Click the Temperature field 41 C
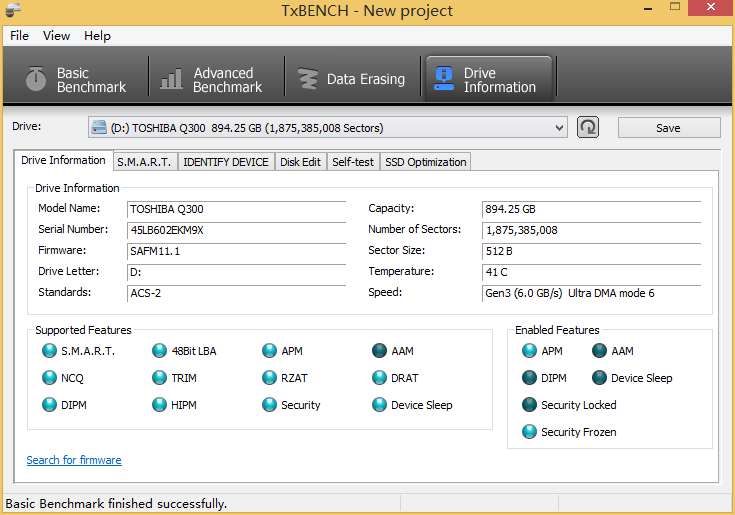The height and width of the screenshot is (515, 735). (x=592, y=272)
